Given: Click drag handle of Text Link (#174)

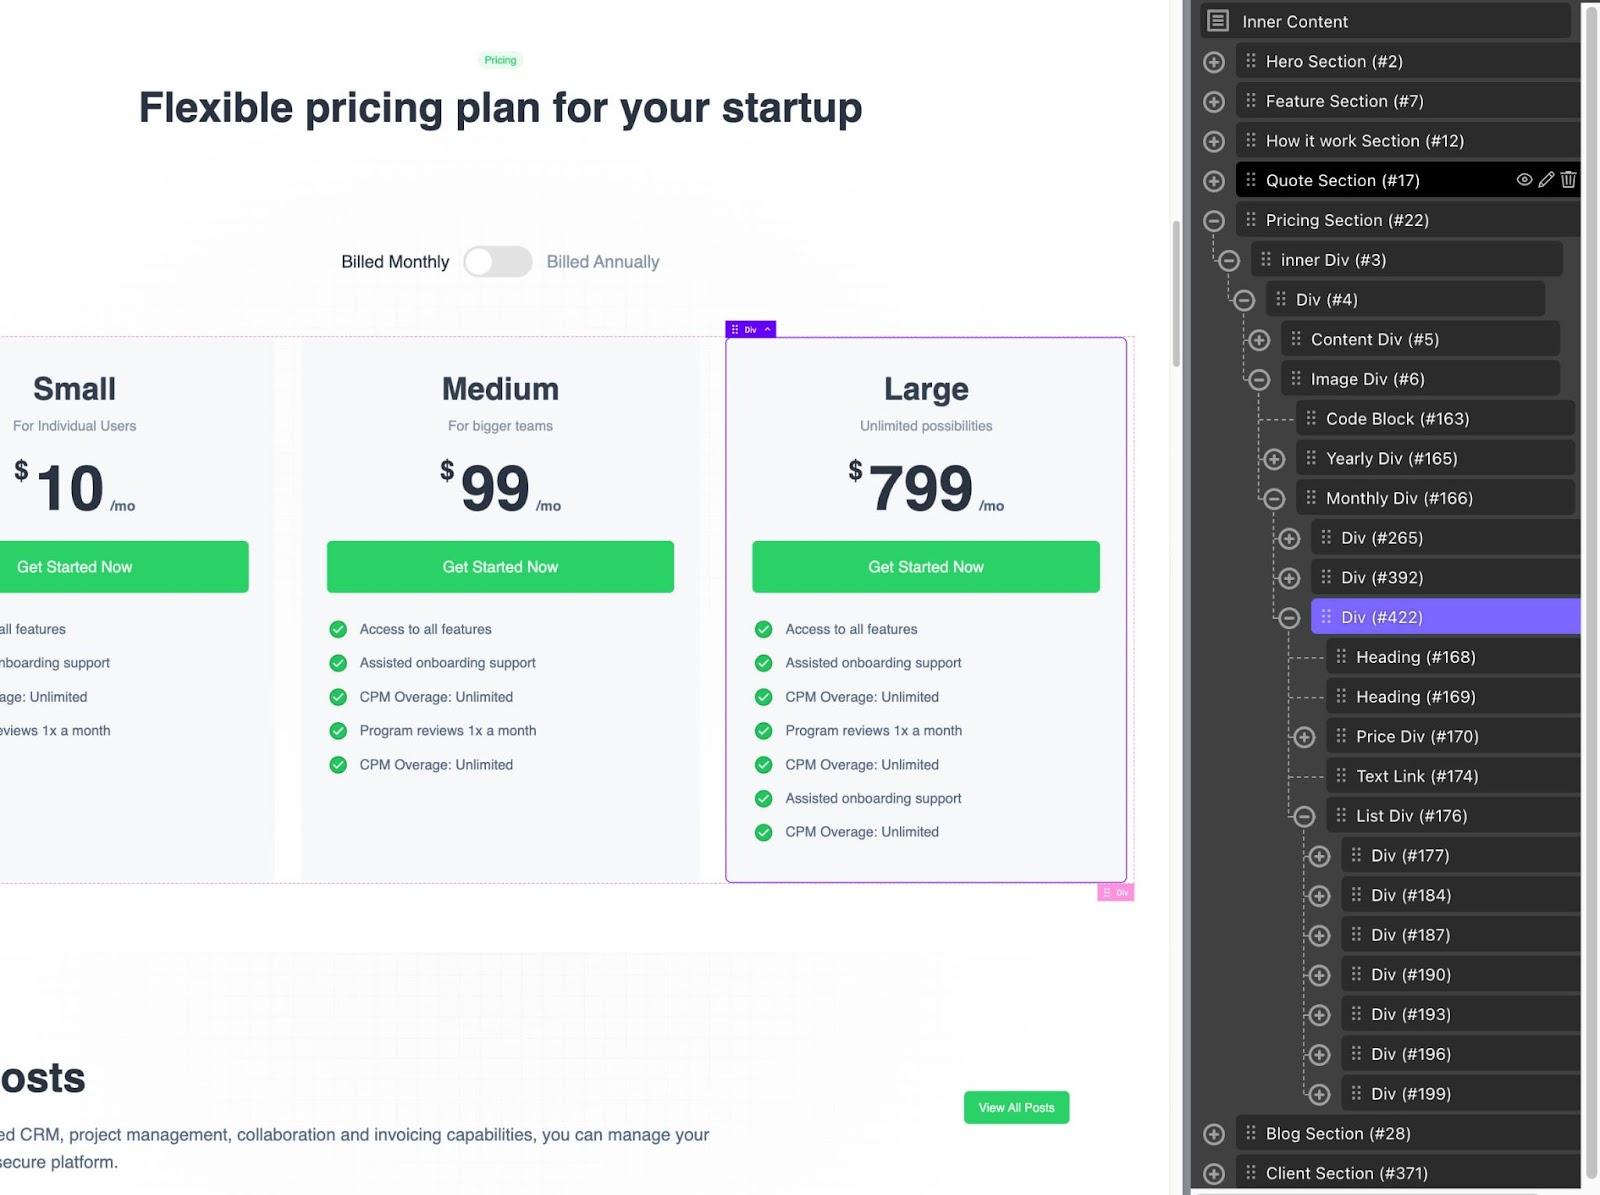Looking at the screenshot, I should [x=1341, y=776].
